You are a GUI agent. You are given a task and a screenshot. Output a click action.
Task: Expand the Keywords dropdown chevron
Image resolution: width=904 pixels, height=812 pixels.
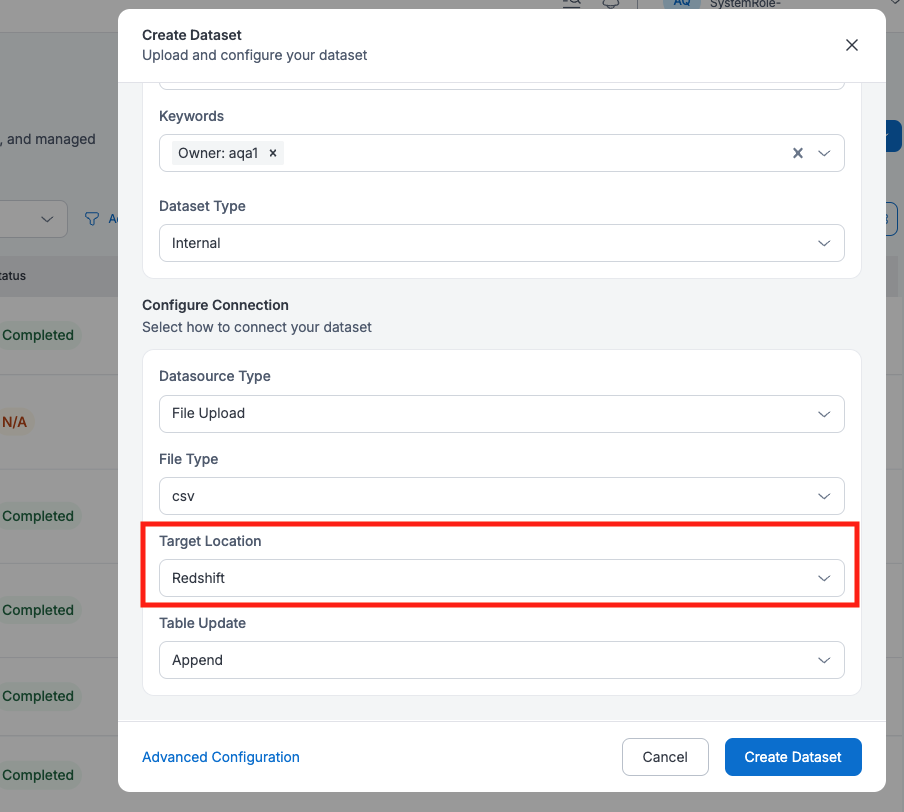tap(824, 153)
